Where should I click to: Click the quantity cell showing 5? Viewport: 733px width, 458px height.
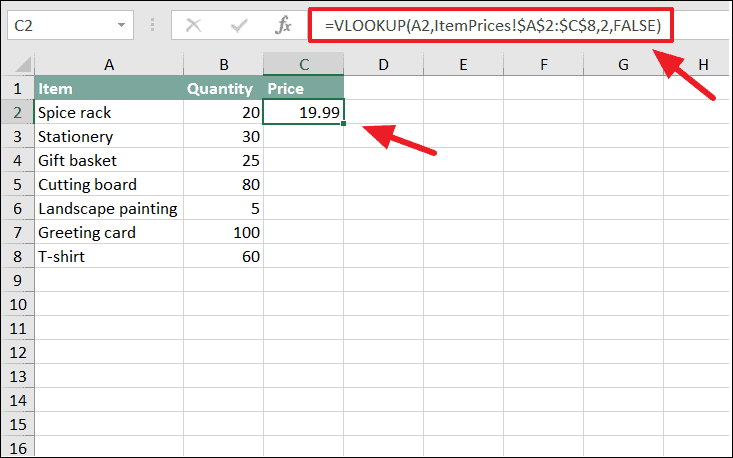coord(223,208)
